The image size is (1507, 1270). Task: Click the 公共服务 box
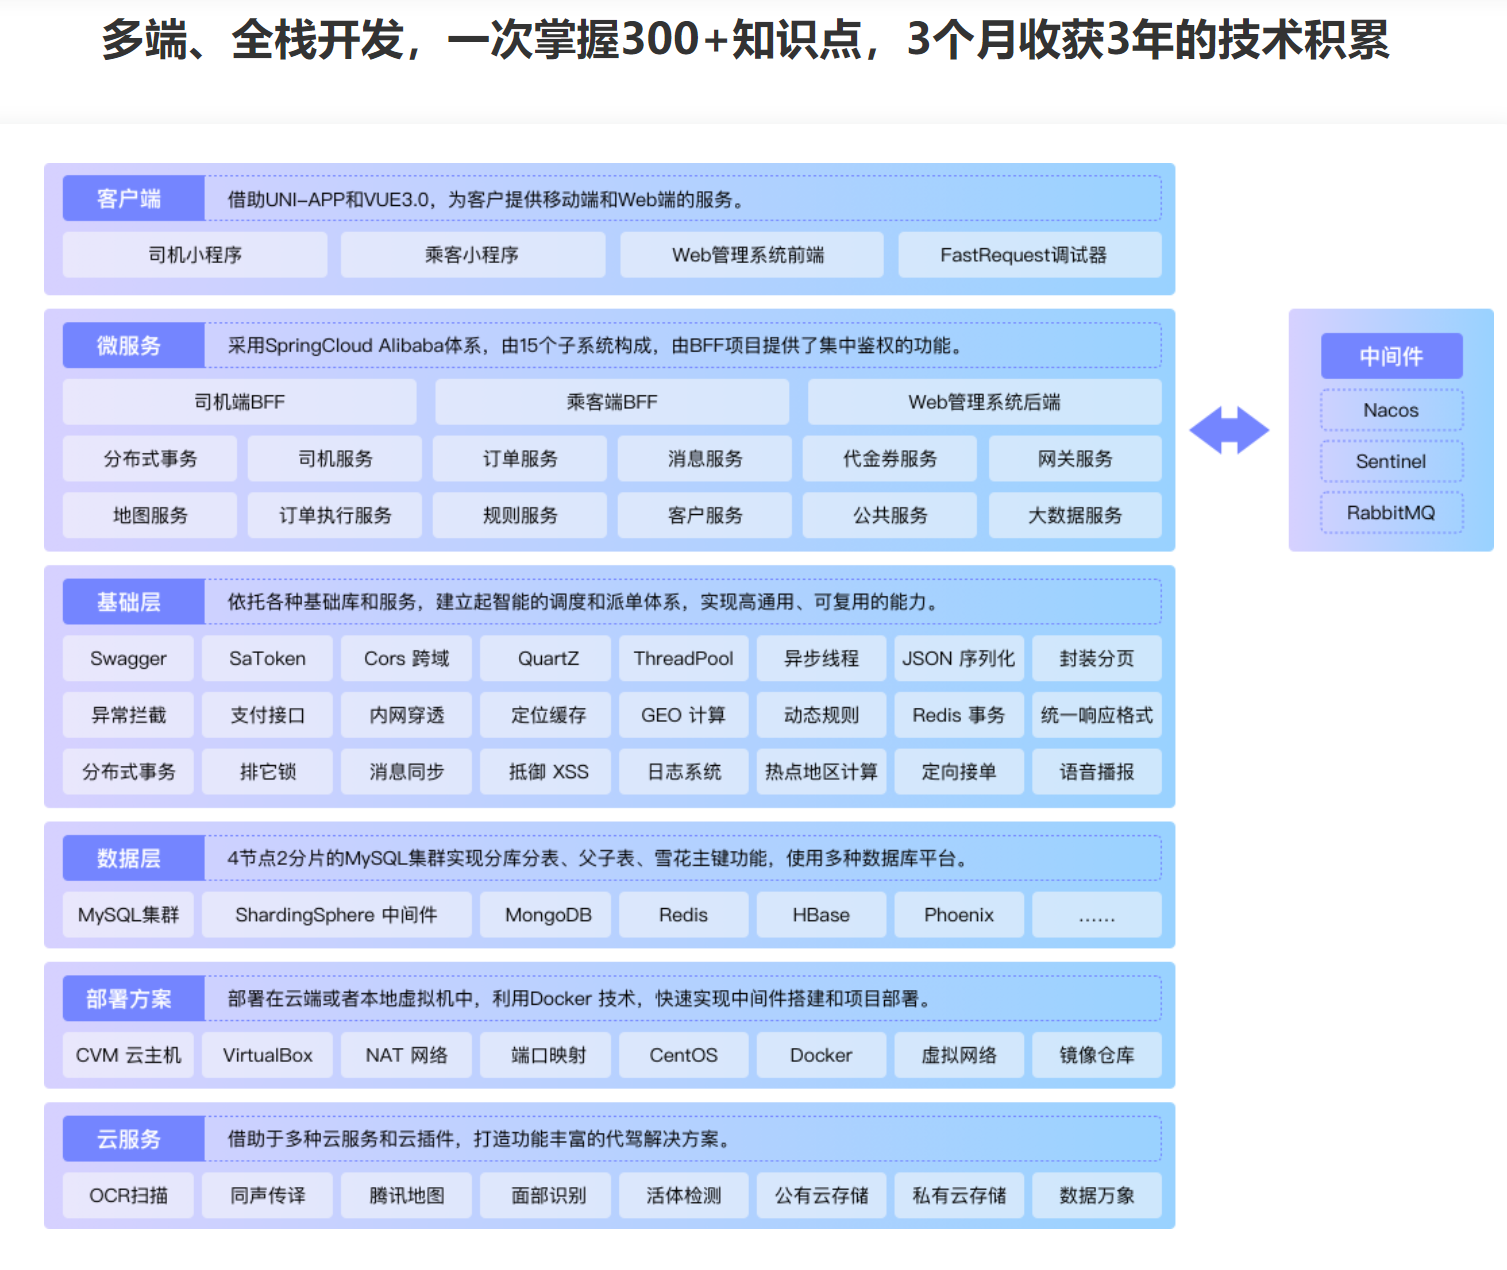(890, 515)
